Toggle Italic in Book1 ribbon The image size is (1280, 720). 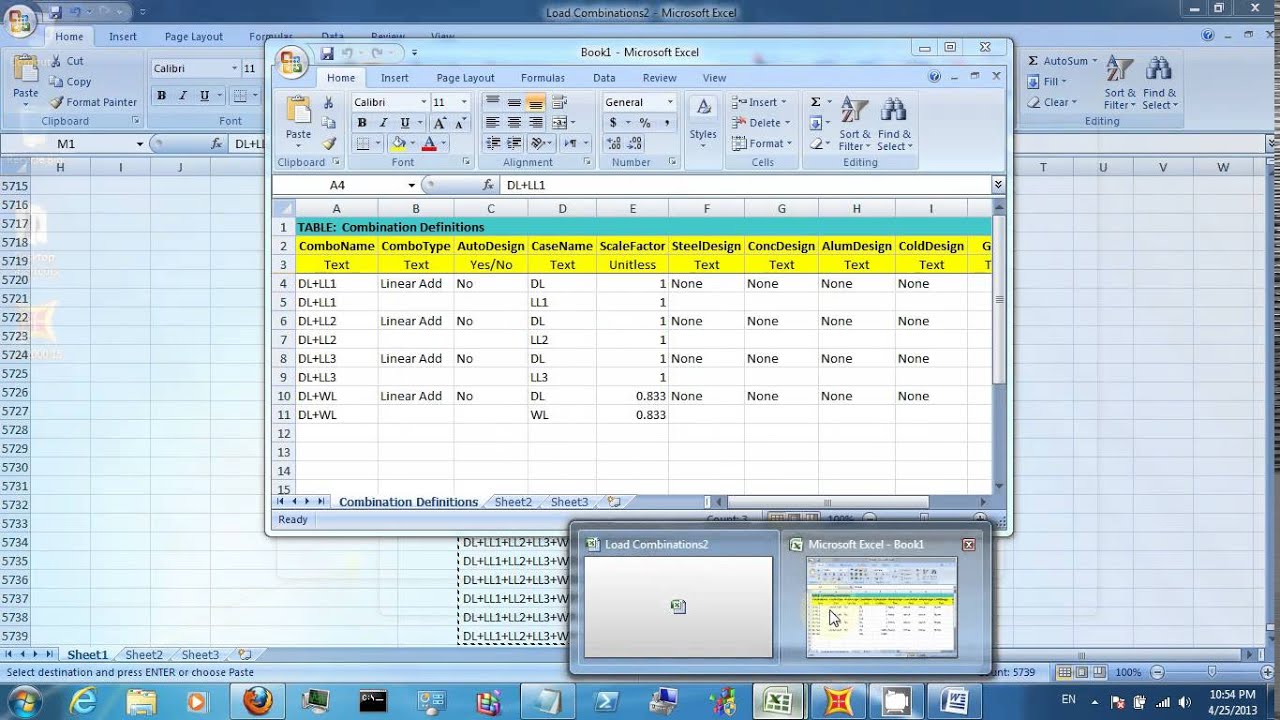[383, 123]
